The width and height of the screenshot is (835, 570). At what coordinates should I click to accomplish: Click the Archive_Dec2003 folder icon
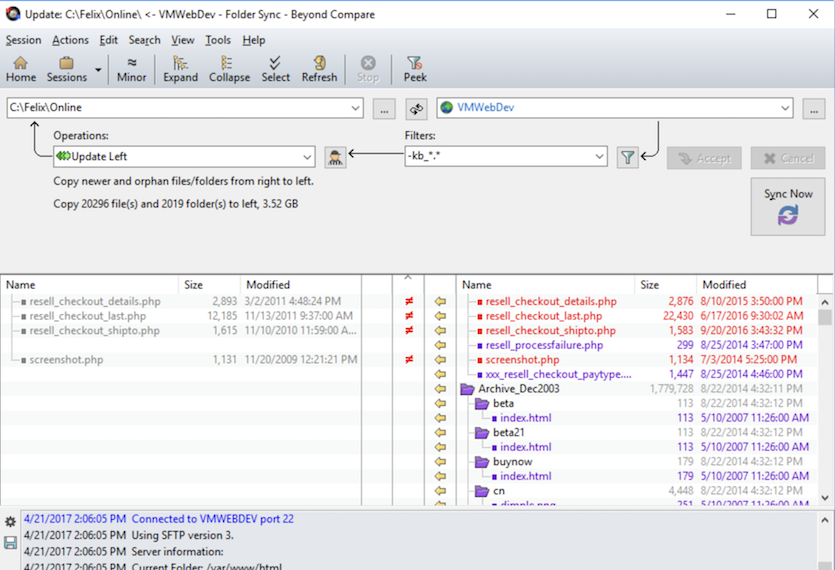coord(467,389)
